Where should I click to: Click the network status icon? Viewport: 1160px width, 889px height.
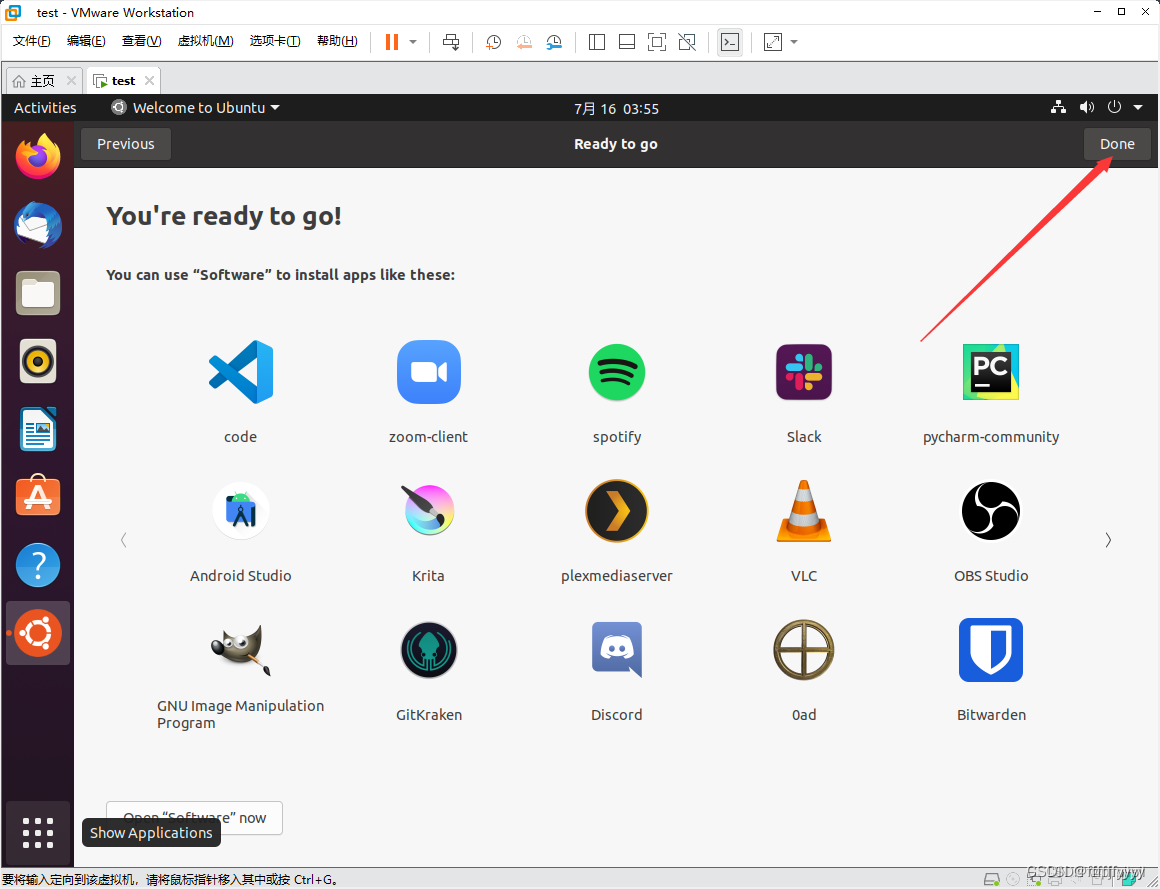[1059, 108]
